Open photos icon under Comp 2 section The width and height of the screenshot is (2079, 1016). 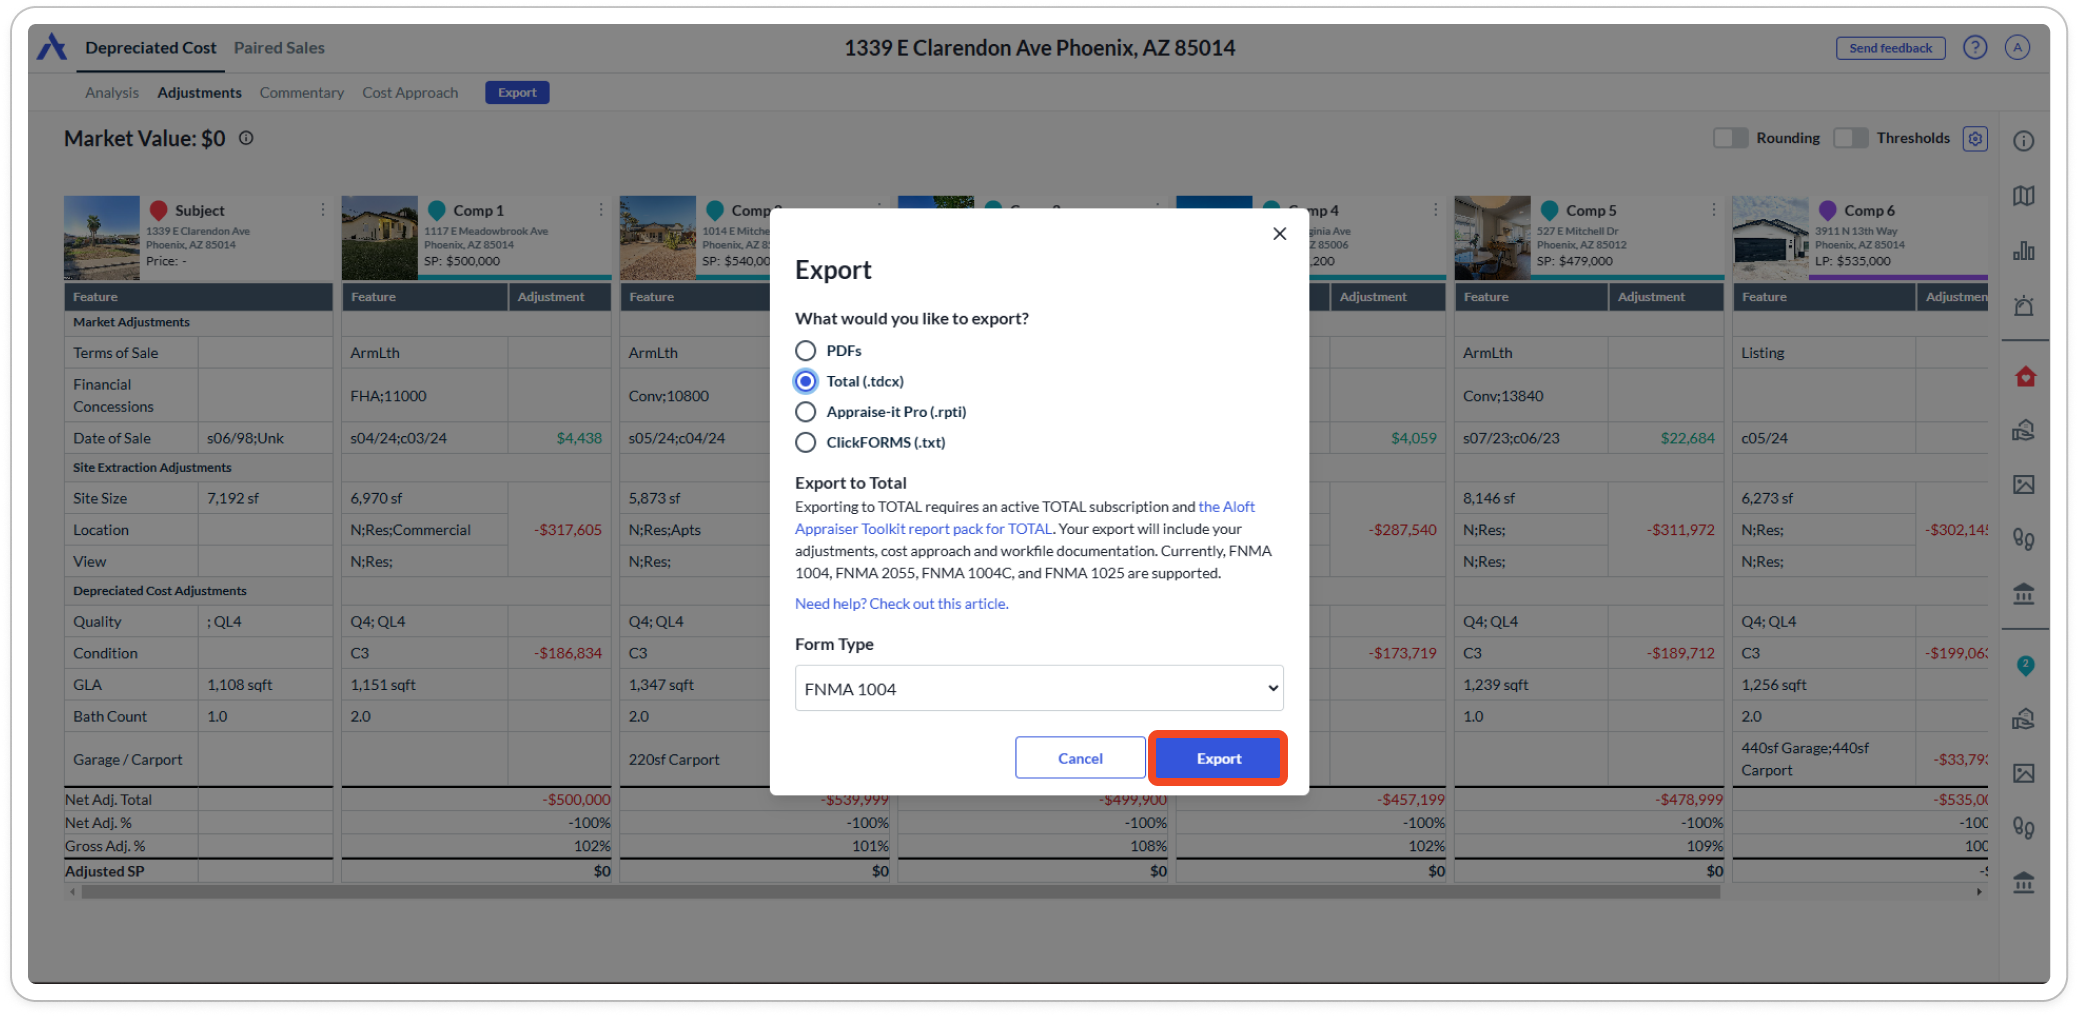pos(2023,773)
